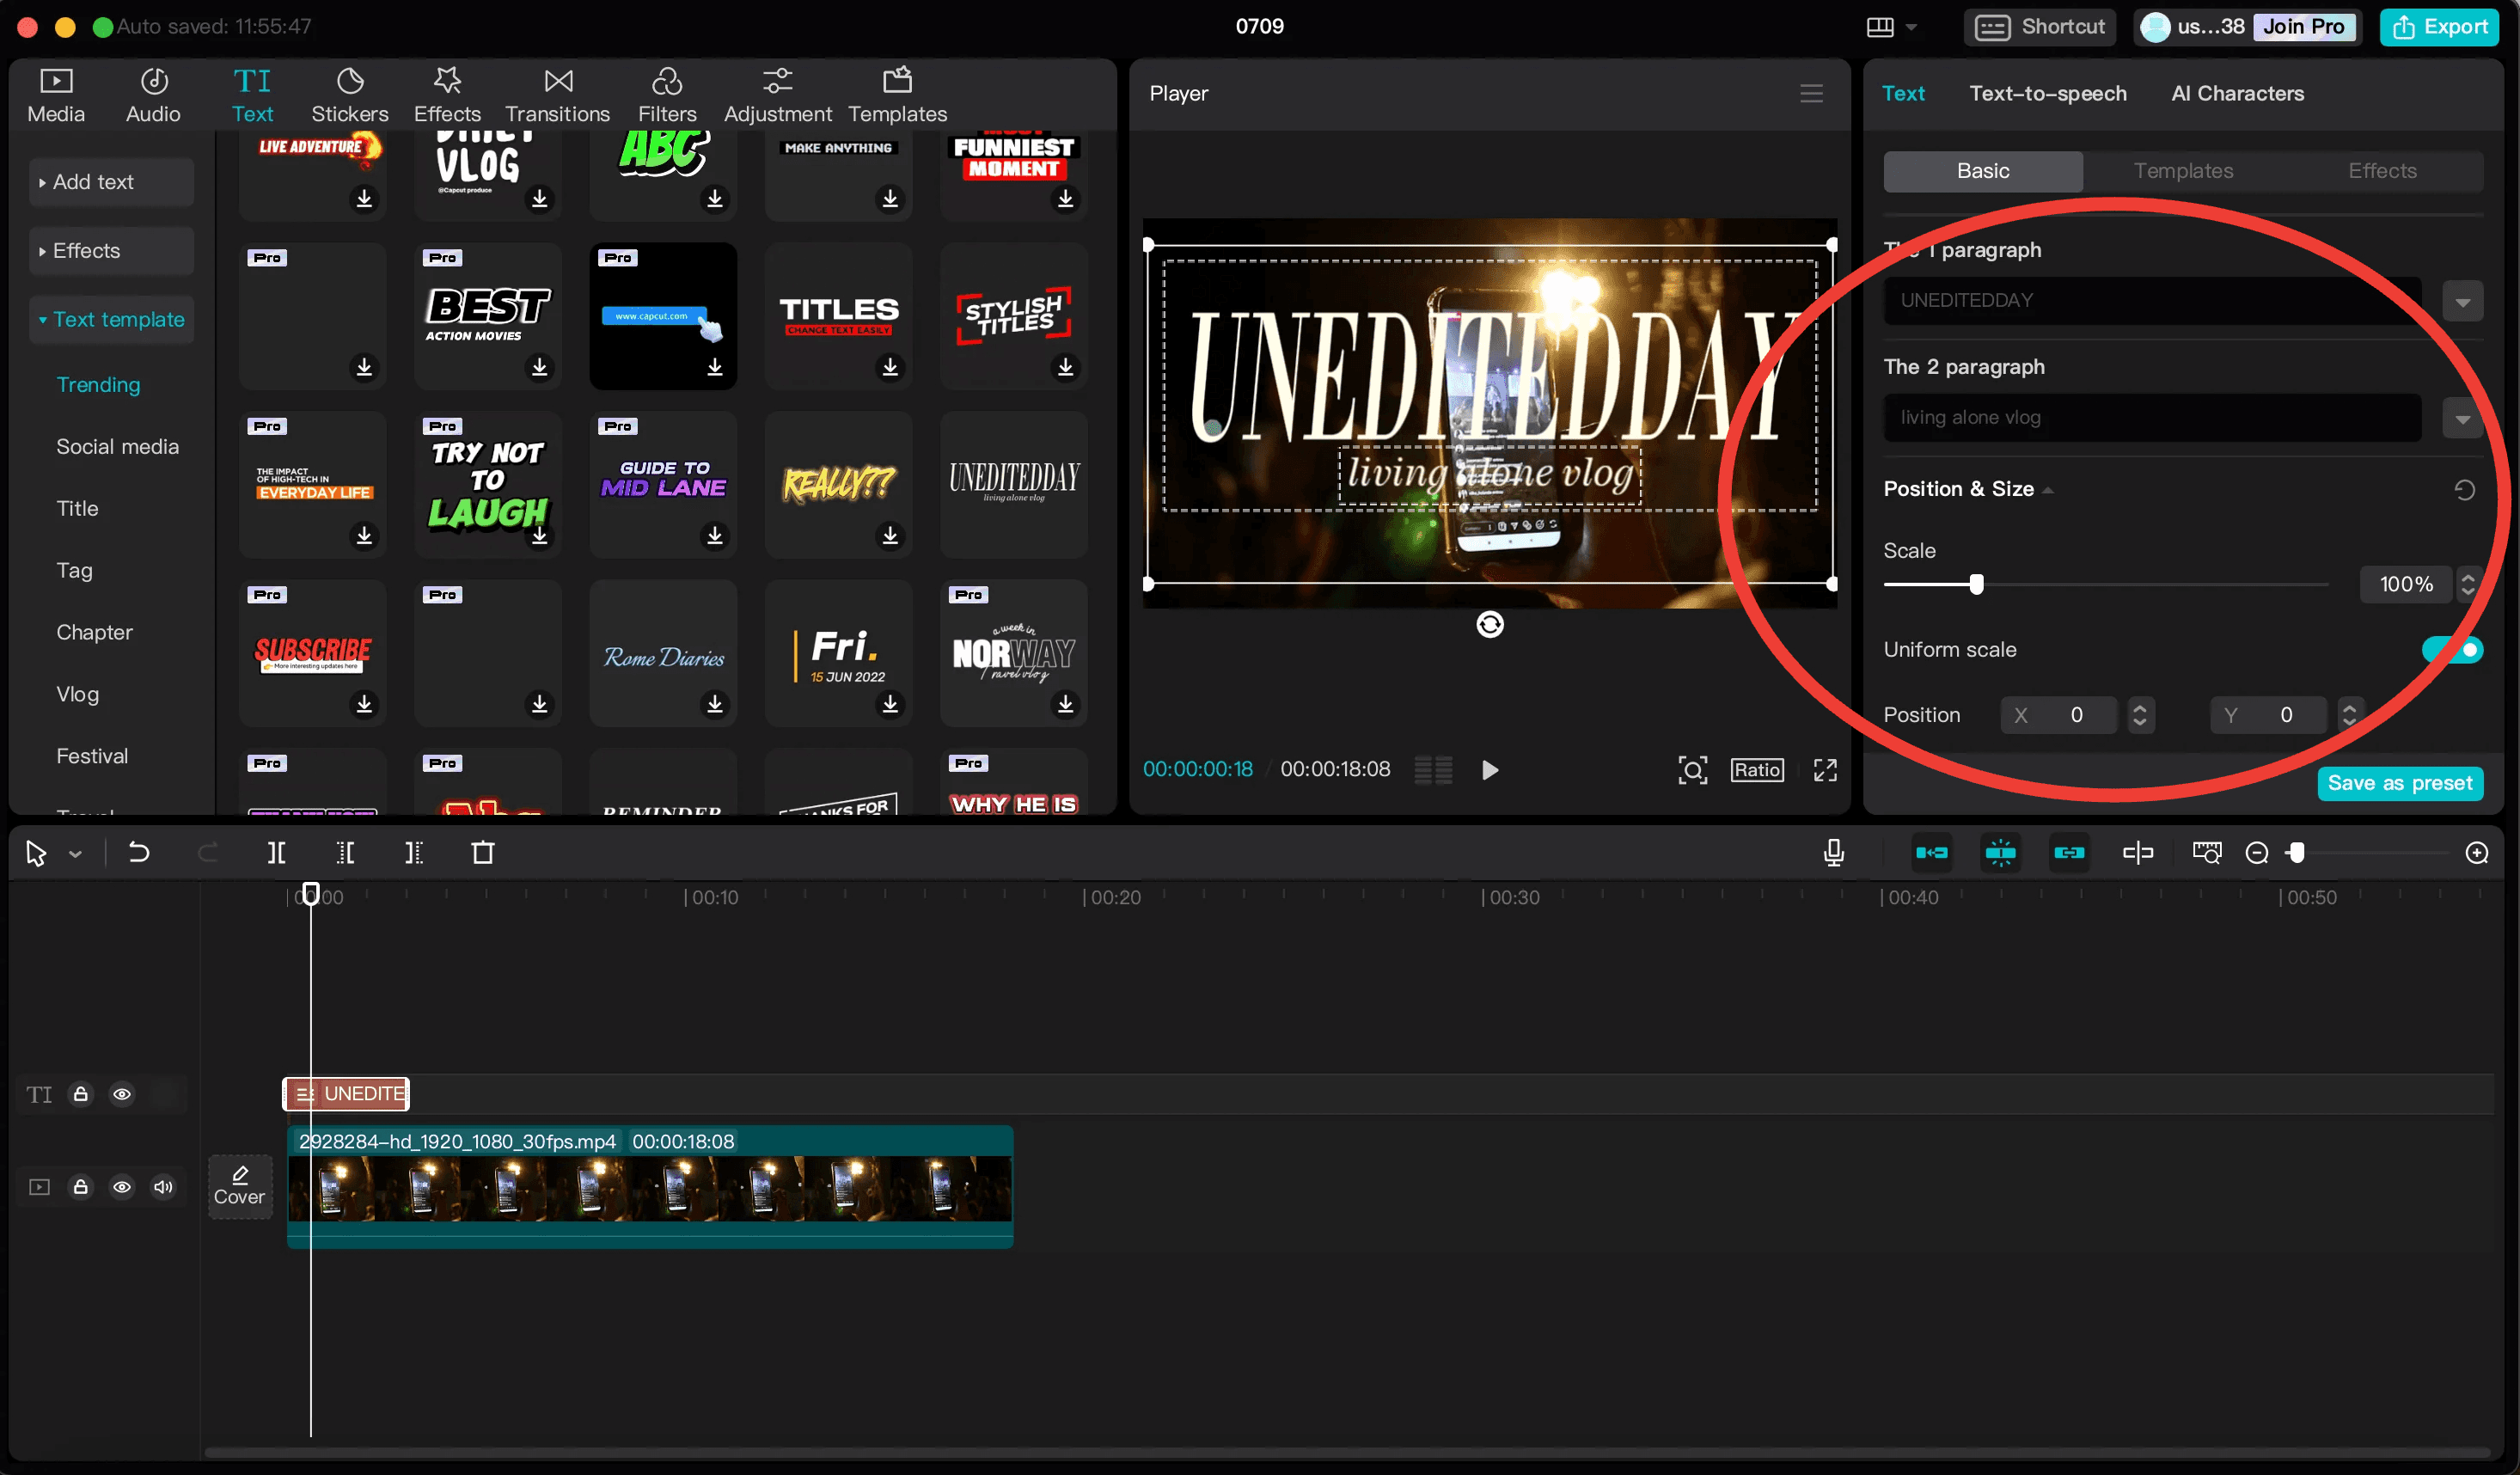Viewport: 2520px width, 1475px height.
Task: Open the Adjustment panel
Action: pos(777,95)
